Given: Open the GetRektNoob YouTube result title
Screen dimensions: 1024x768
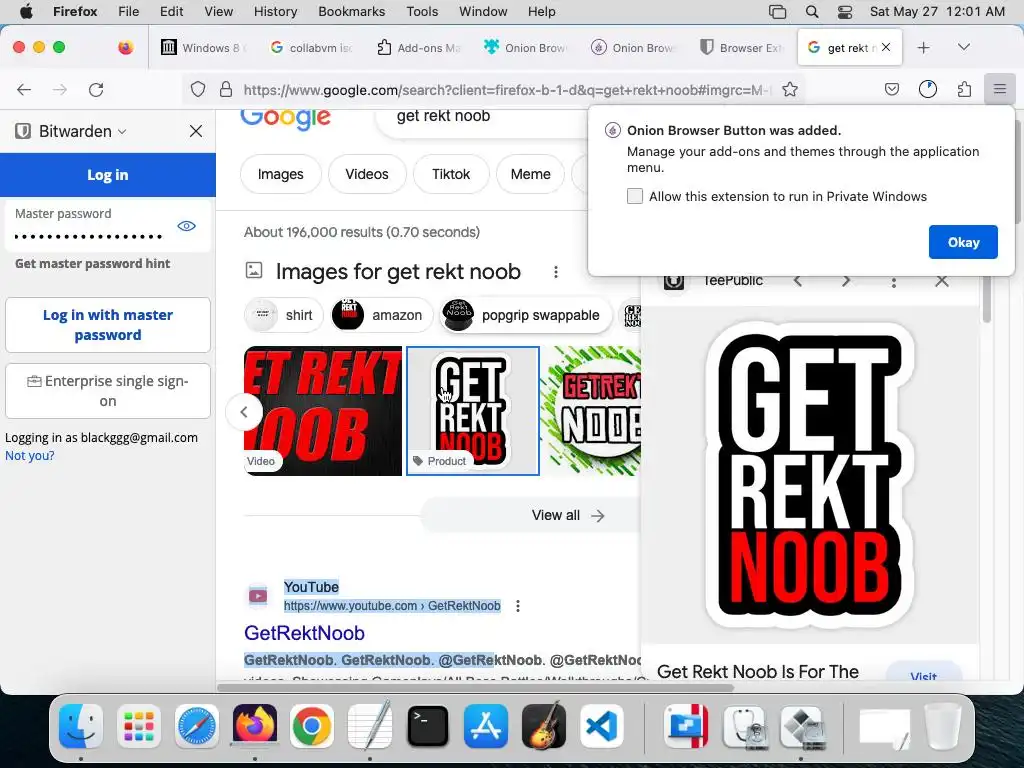Looking at the screenshot, I should [x=304, y=633].
